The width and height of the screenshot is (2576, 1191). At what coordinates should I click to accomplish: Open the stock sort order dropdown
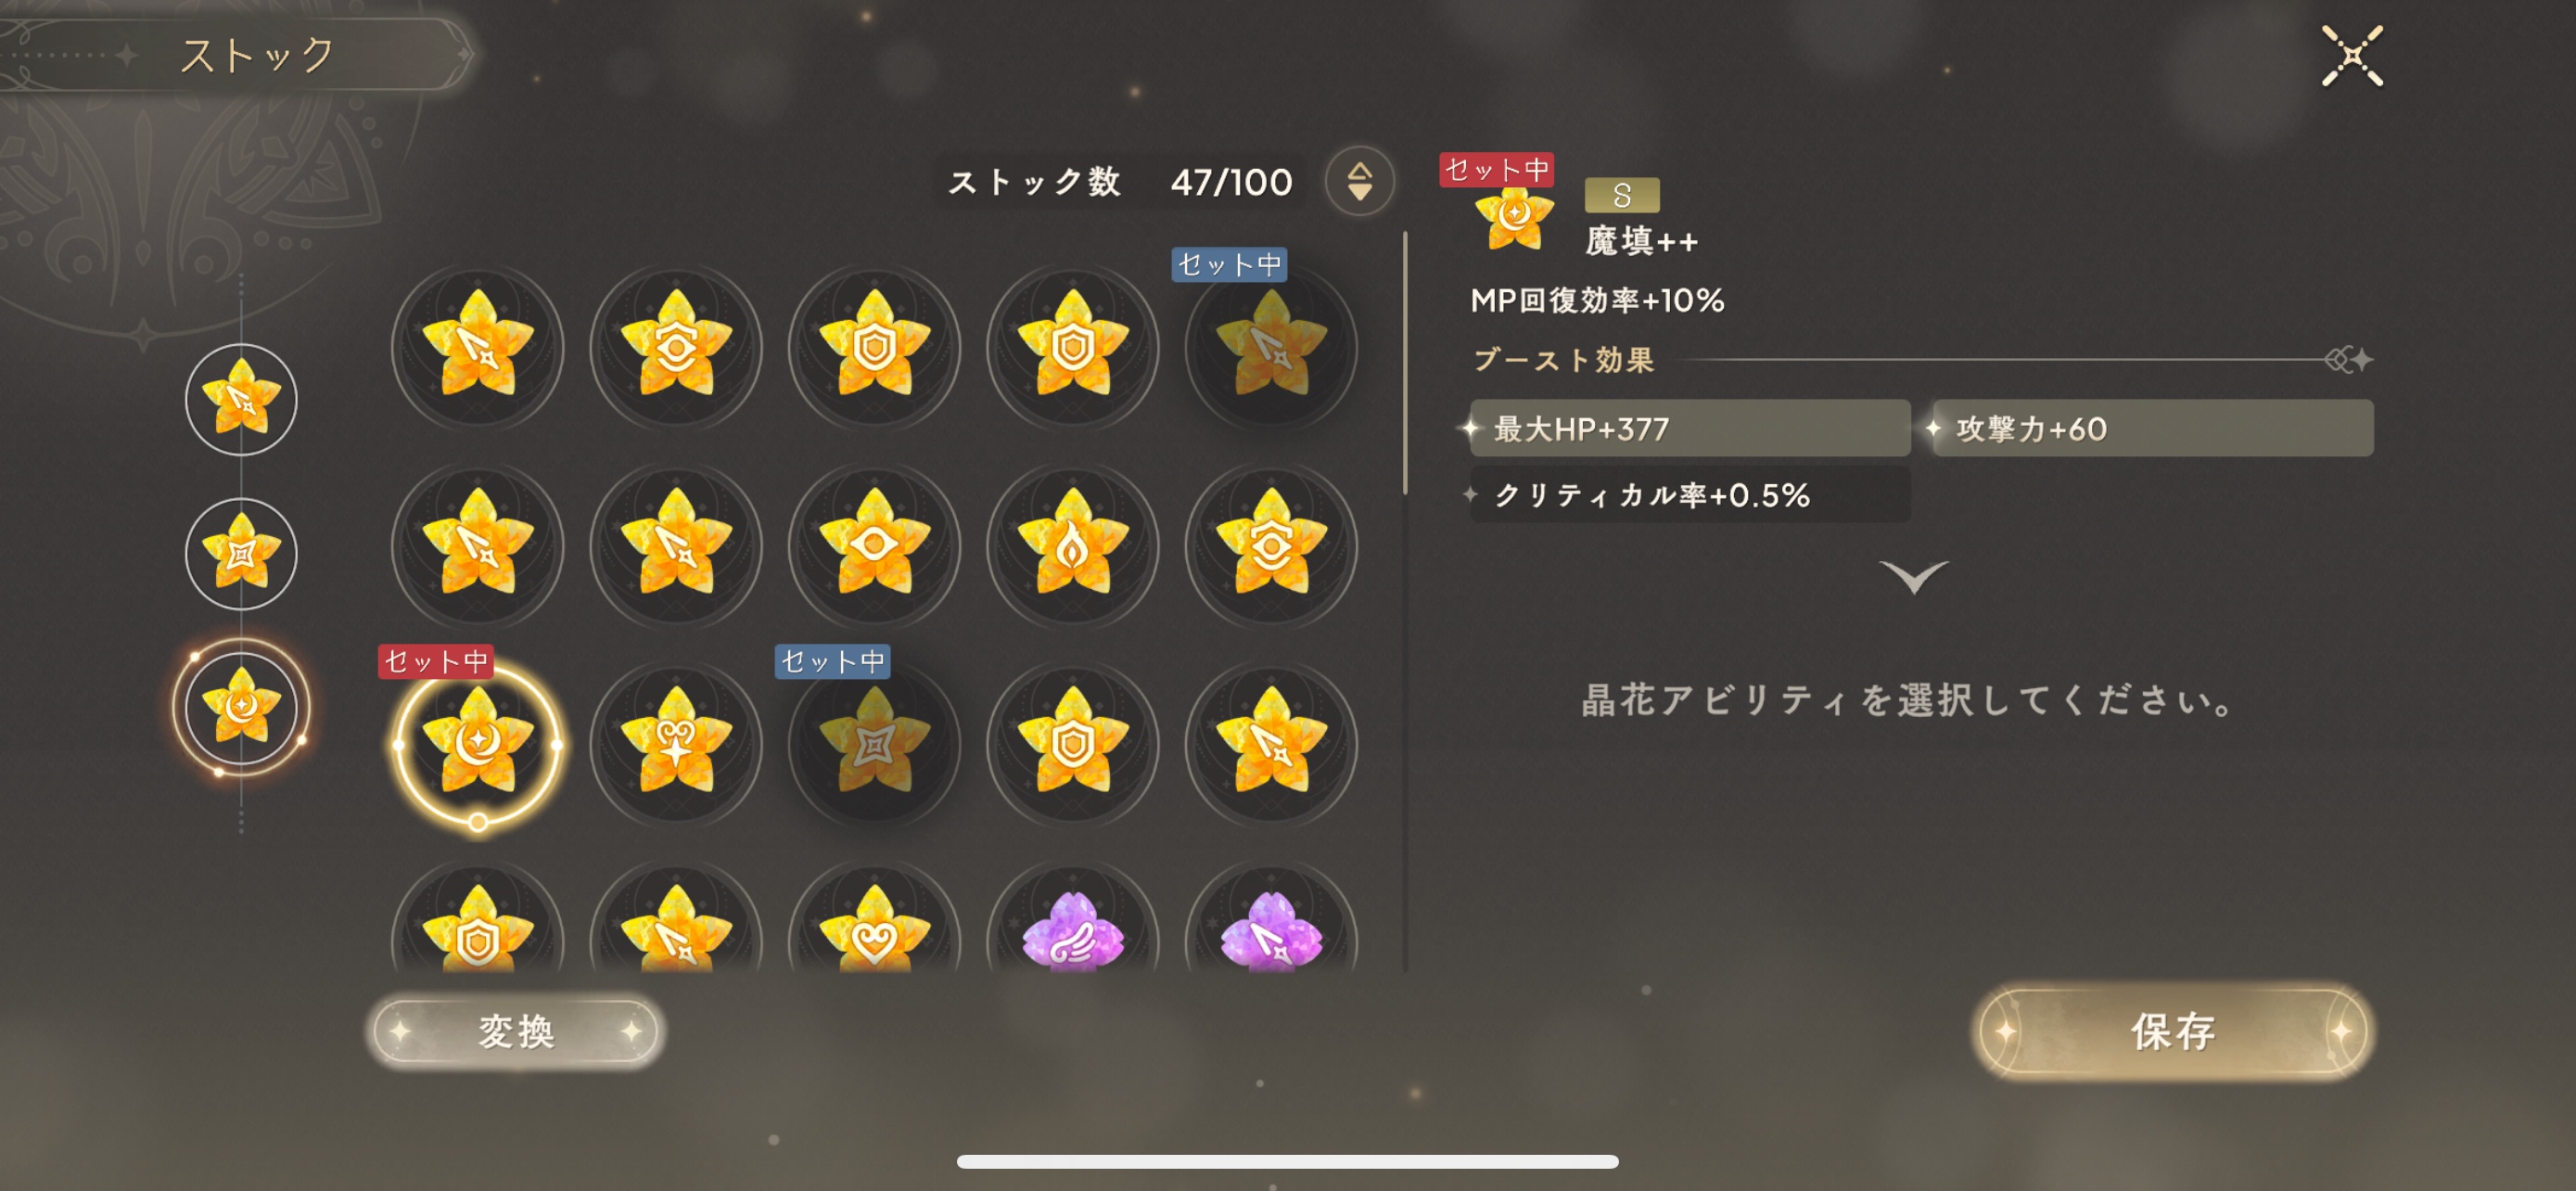[1359, 181]
